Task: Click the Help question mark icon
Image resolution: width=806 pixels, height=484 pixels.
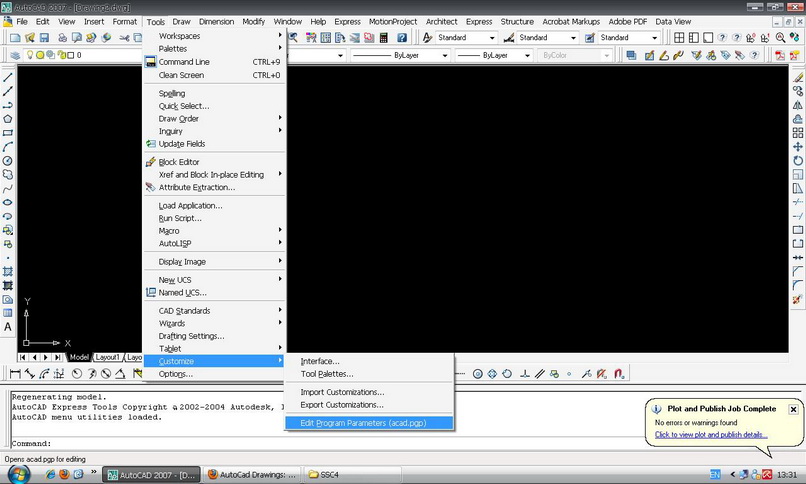Action: point(402,38)
